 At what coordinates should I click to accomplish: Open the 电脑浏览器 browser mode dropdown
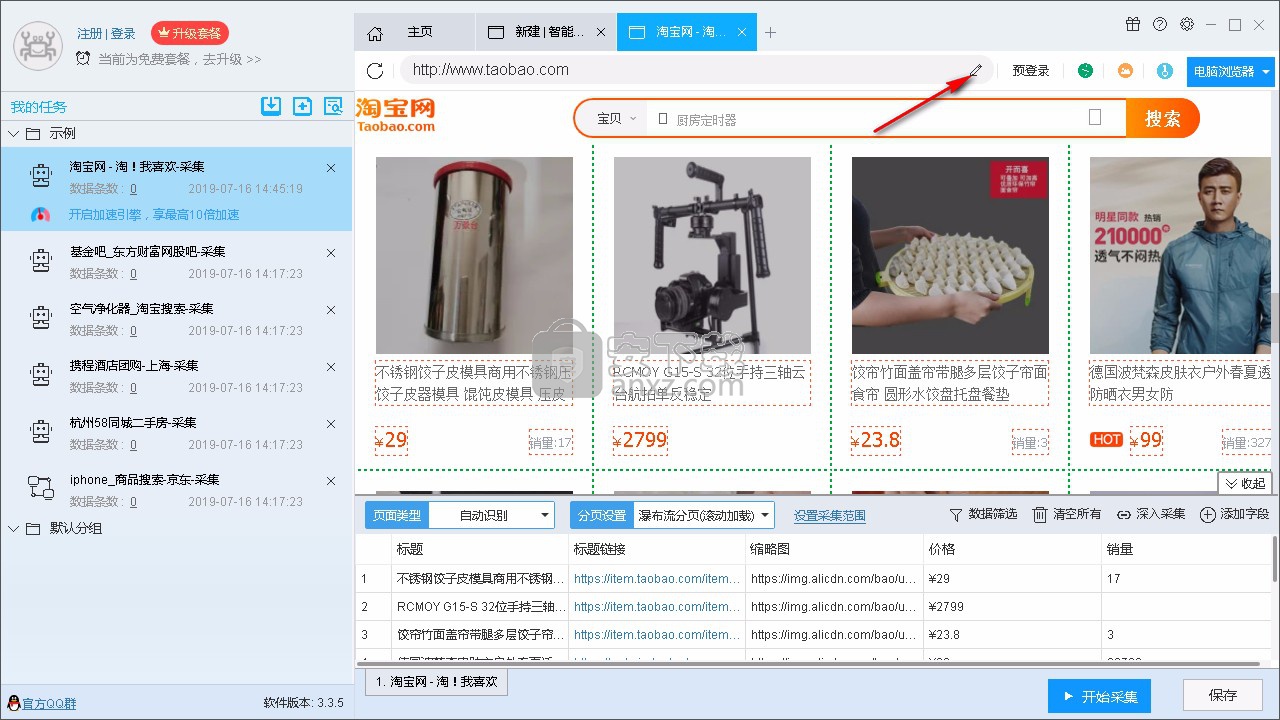pyautogui.click(x=1230, y=71)
